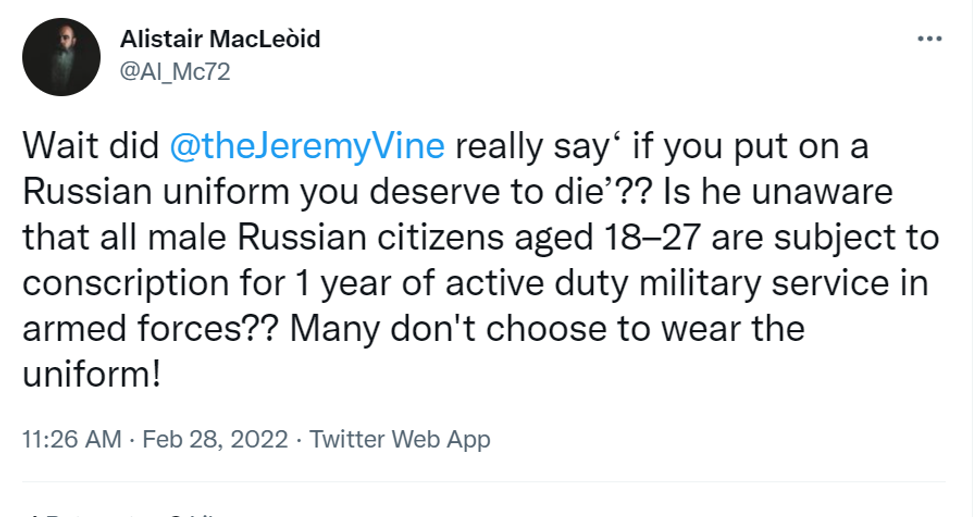
Task: Click the phrase 'Russian uniform you deserve to die'
Action: (x=242, y=192)
